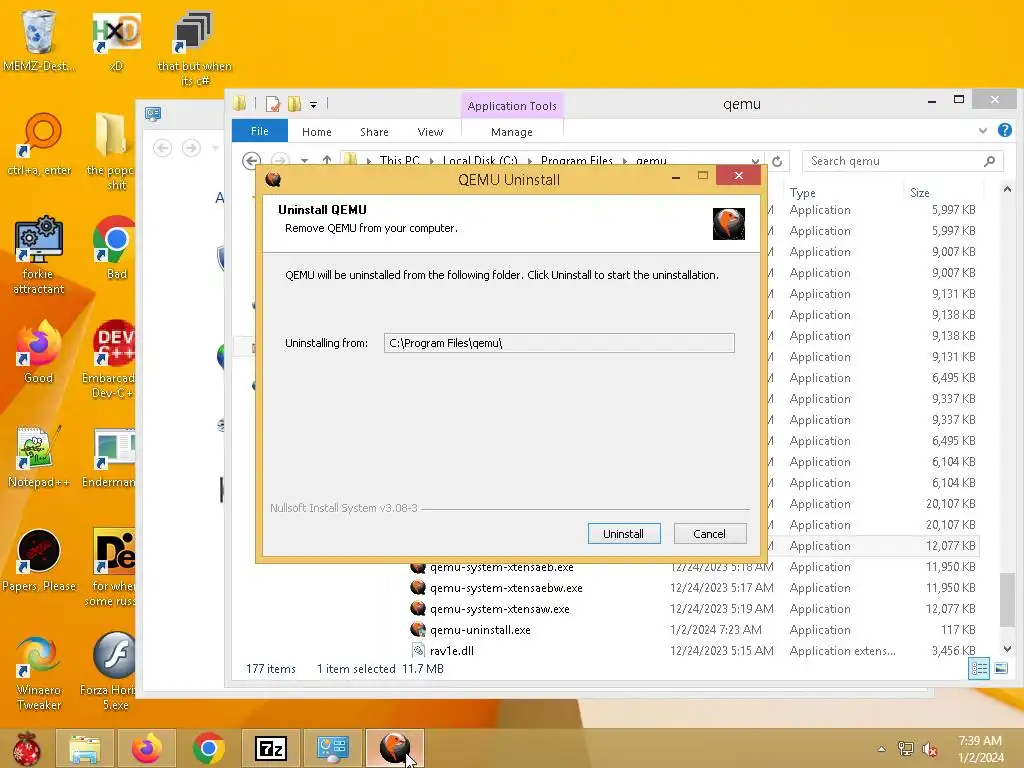Select the Winaero Tweaker desktop shortcut
The width and height of the screenshot is (1024, 768).
(x=39, y=671)
